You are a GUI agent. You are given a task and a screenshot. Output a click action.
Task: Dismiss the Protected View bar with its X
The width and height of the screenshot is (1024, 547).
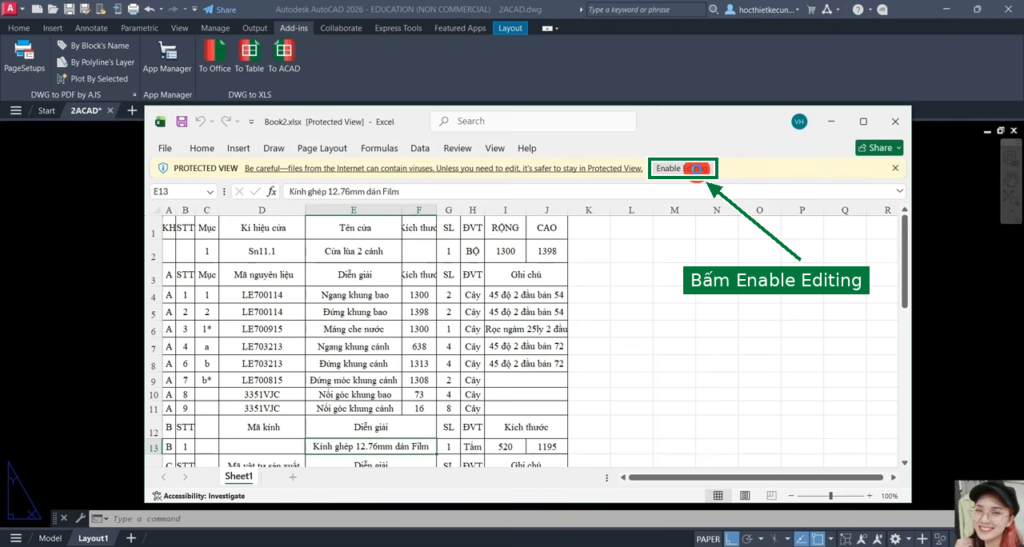click(895, 168)
